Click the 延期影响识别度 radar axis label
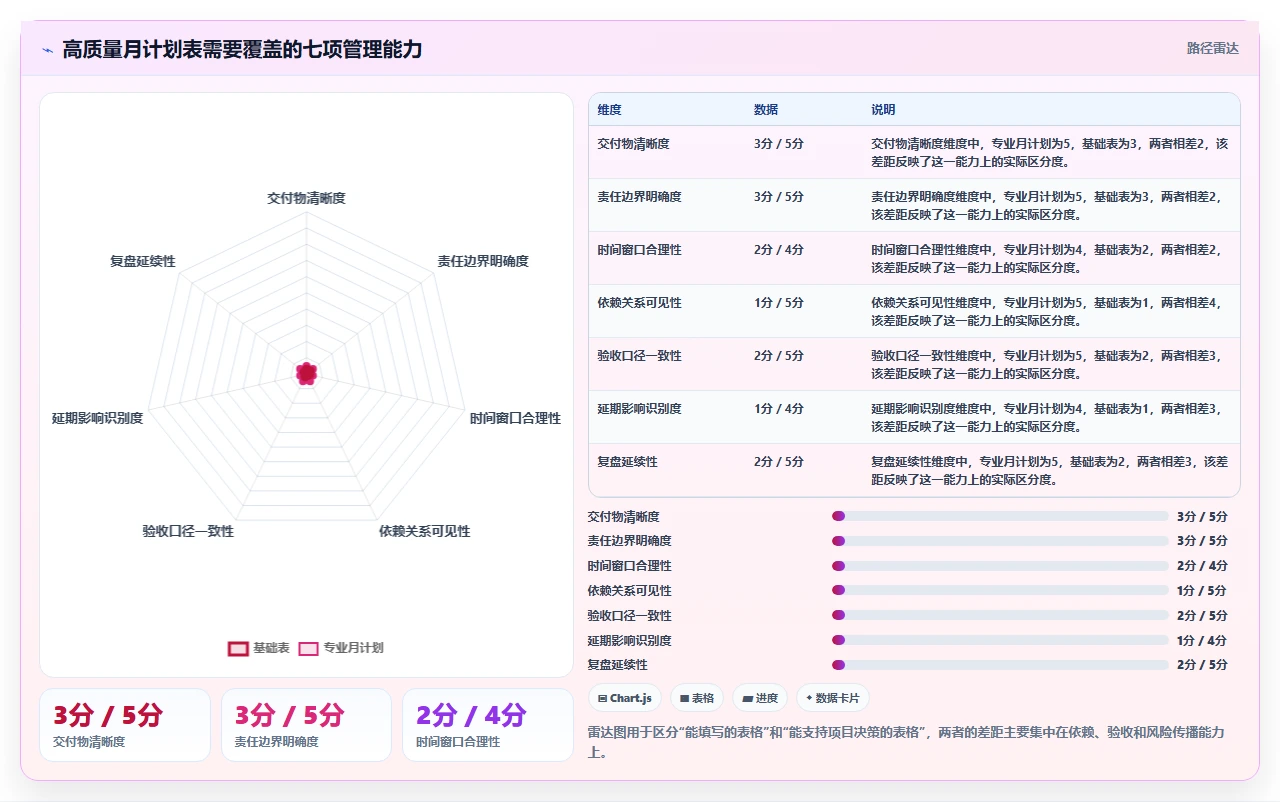This screenshot has height=802, width=1280. [97, 418]
